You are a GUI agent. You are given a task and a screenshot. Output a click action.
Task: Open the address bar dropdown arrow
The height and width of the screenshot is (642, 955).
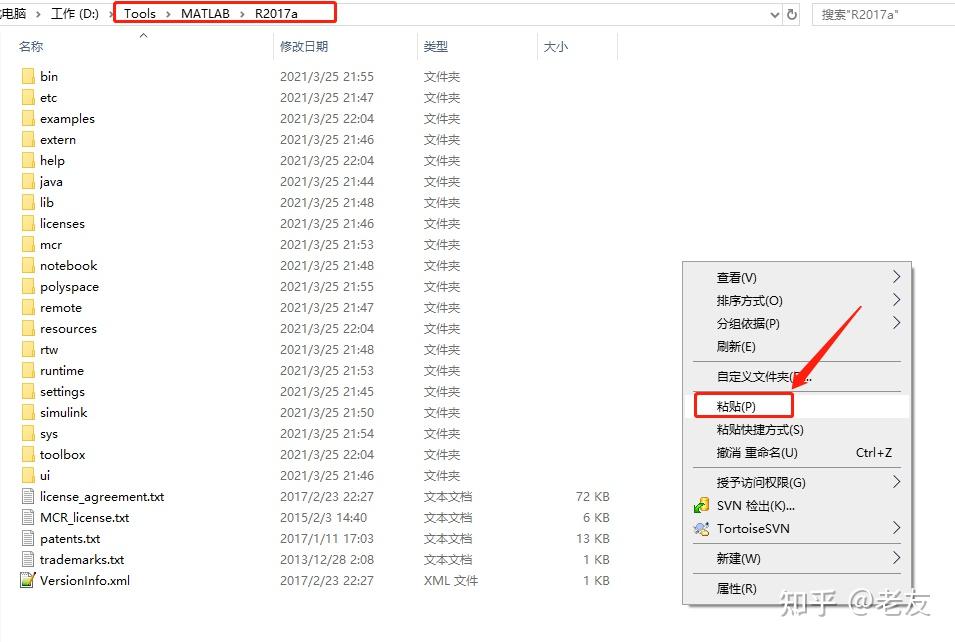(x=775, y=14)
